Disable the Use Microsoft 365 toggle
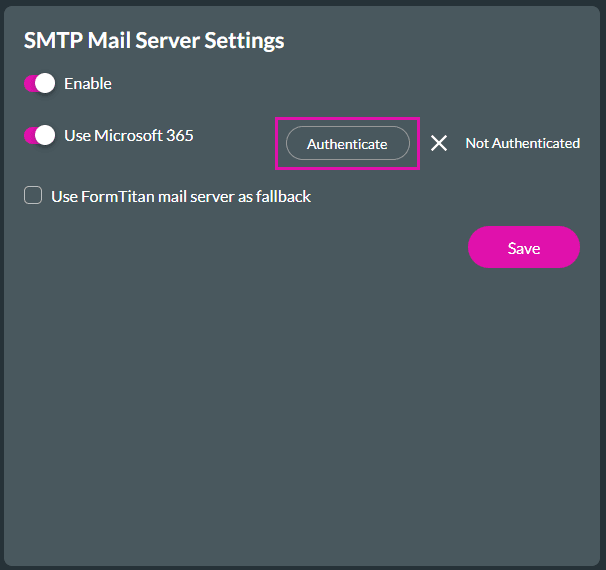Image resolution: width=606 pixels, height=570 pixels. 39,135
